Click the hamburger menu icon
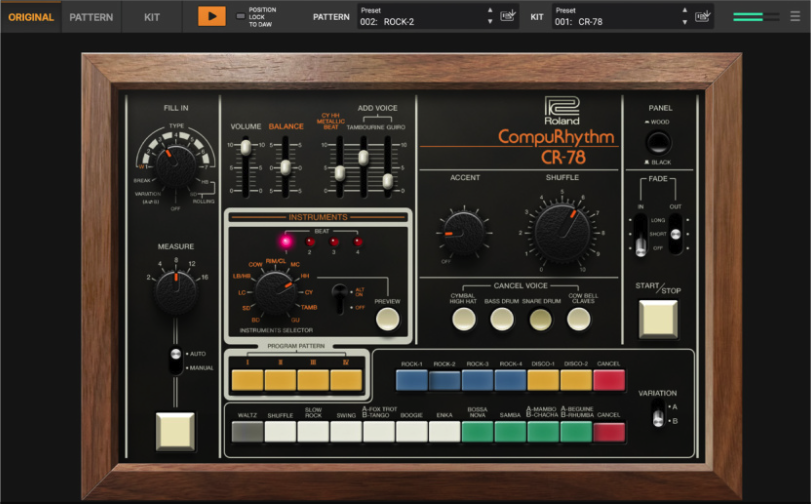 [796, 16]
